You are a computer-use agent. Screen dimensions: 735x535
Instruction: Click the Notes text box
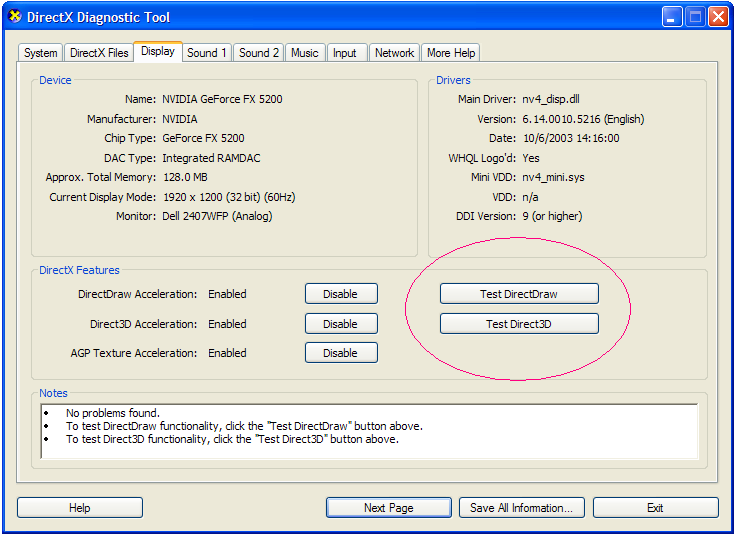point(369,431)
